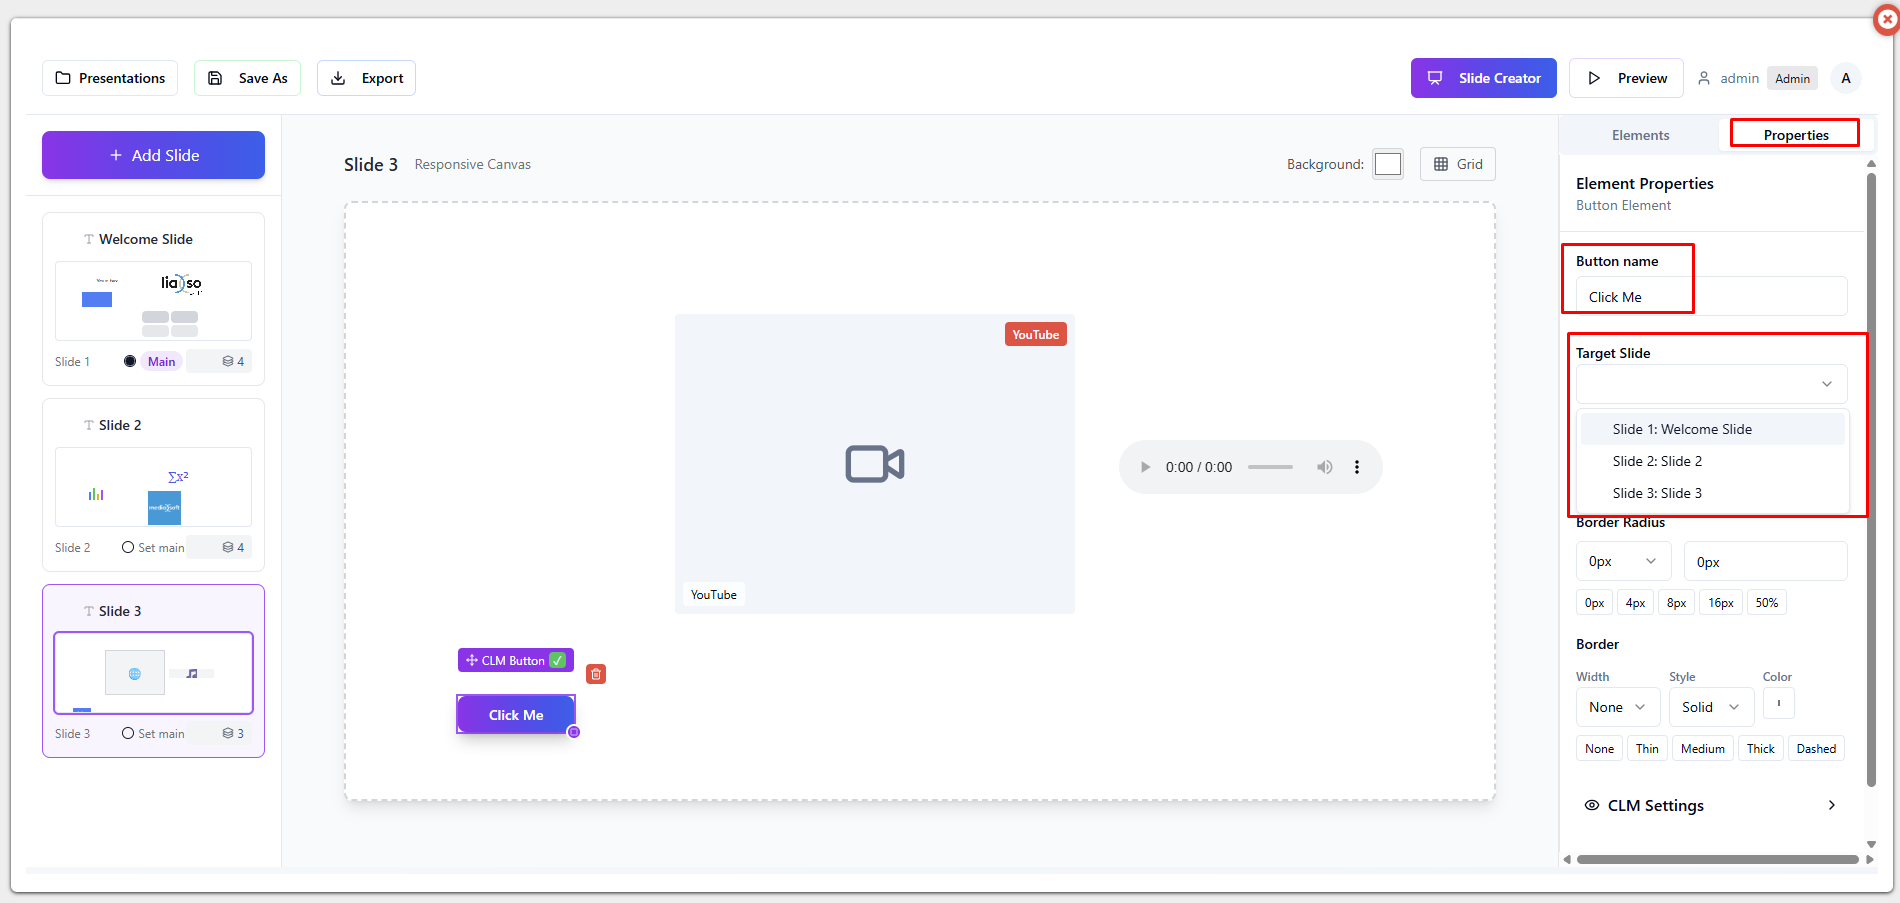Click the audio player play icon
1900x903 pixels.
[1145, 467]
